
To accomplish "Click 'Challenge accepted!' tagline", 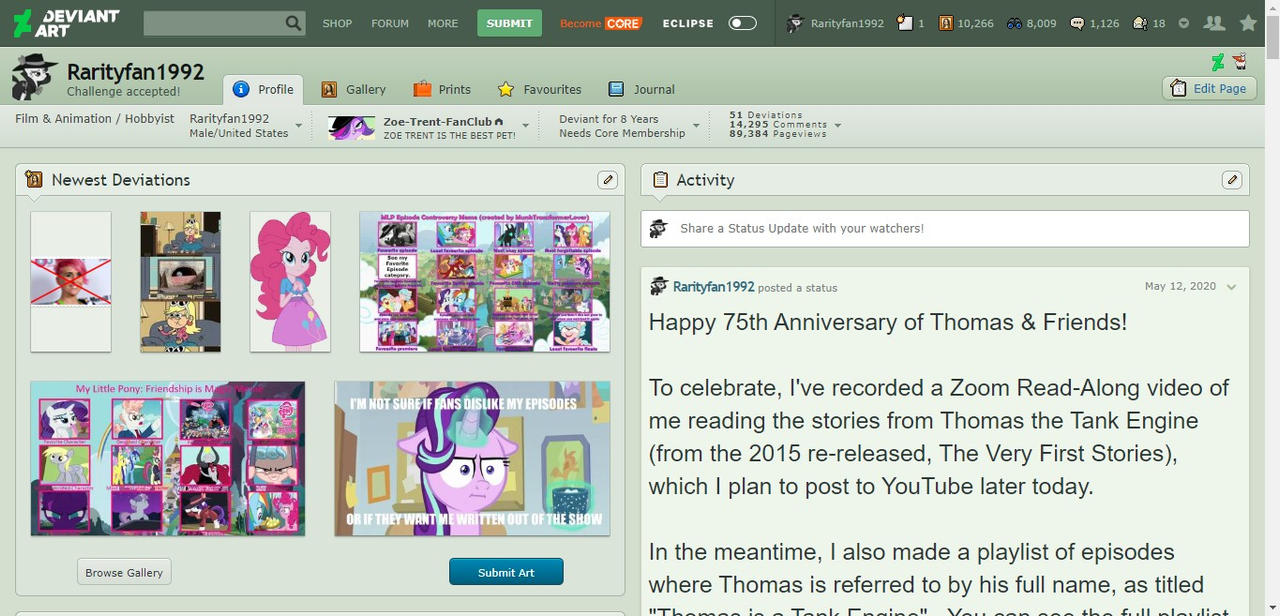I will pos(123,91).
